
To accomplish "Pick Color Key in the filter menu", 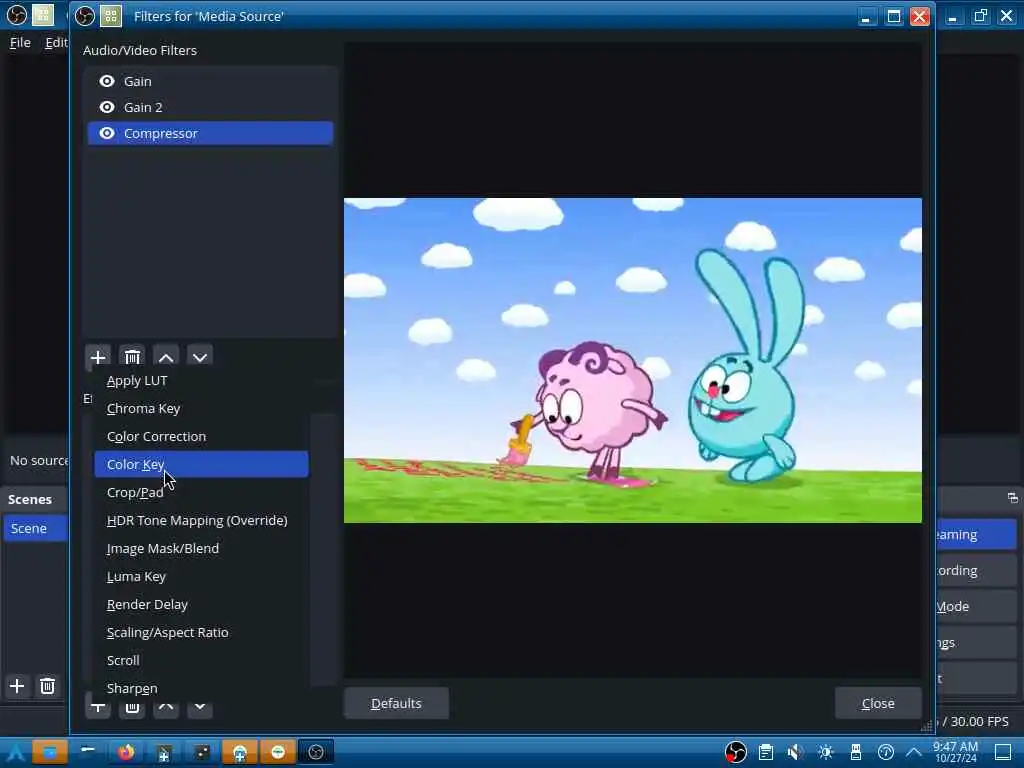I will [x=201, y=464].
